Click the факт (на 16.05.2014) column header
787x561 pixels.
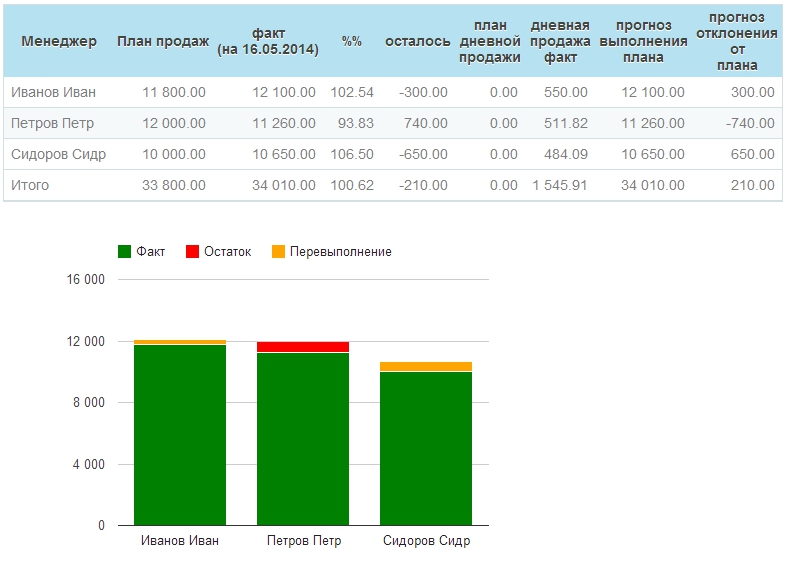268,41
